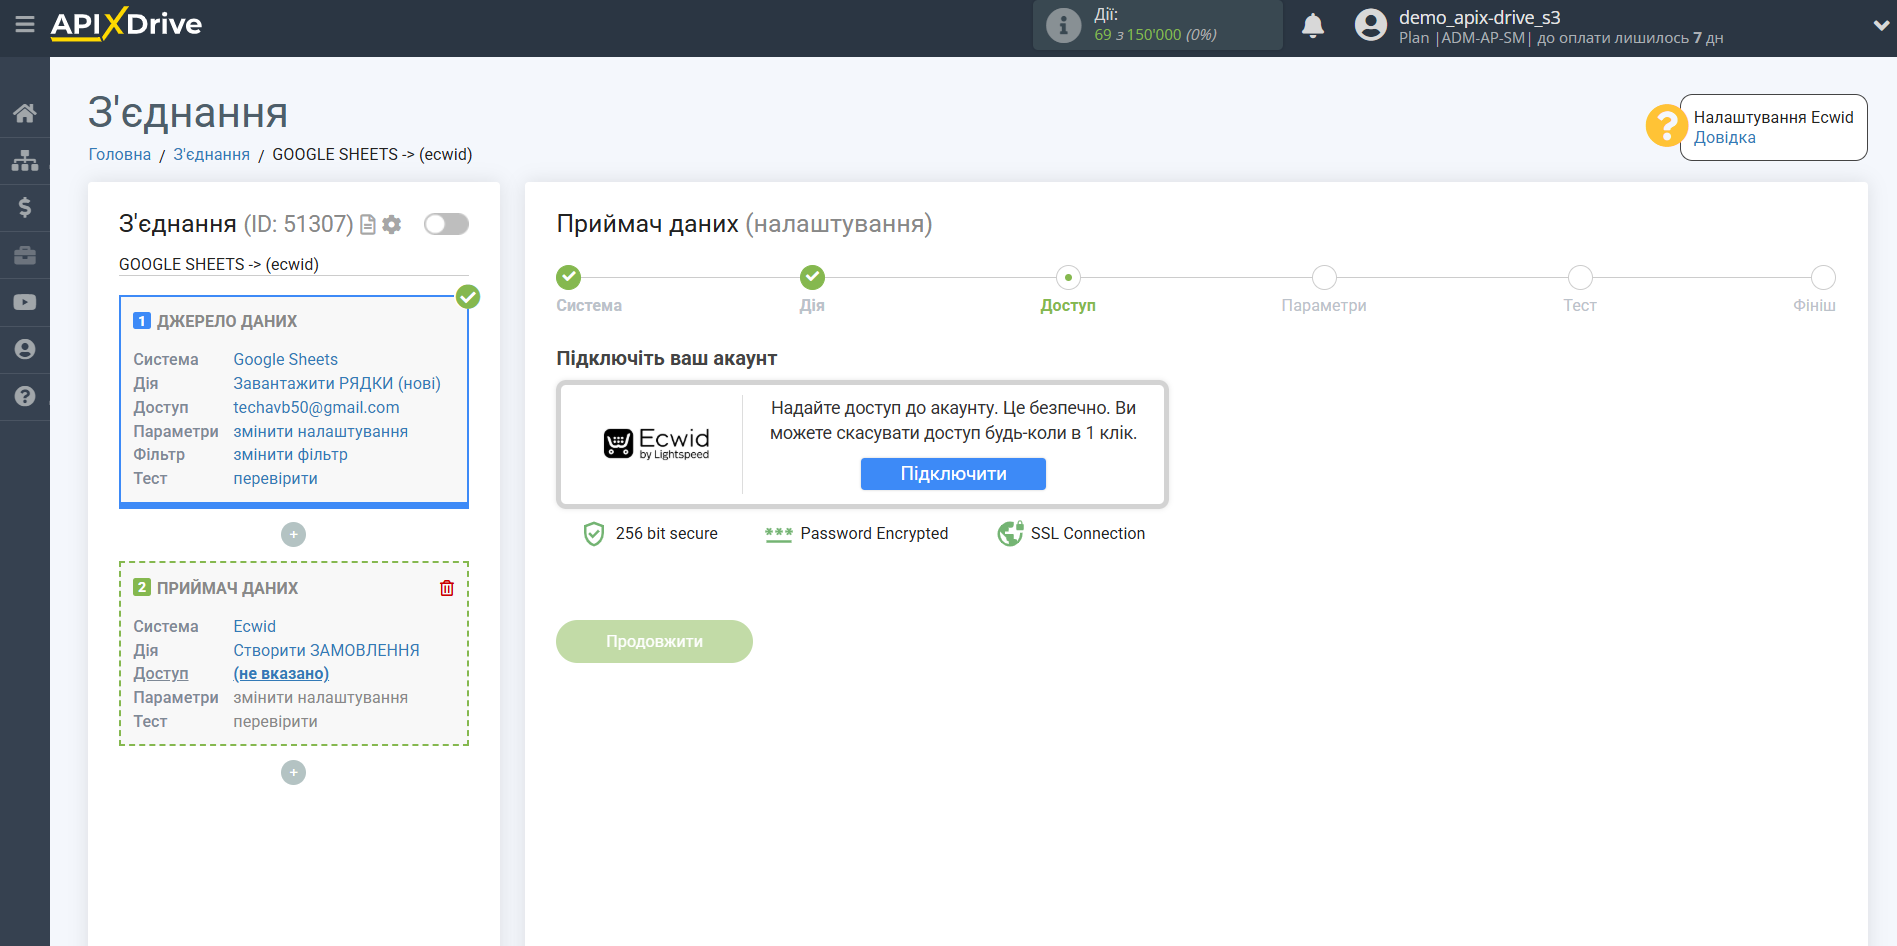This screenshot has height=946, width=1897.
Task: Click Створити ЗАМОВЛЕННЯ action link
Action: click(326, 650)
